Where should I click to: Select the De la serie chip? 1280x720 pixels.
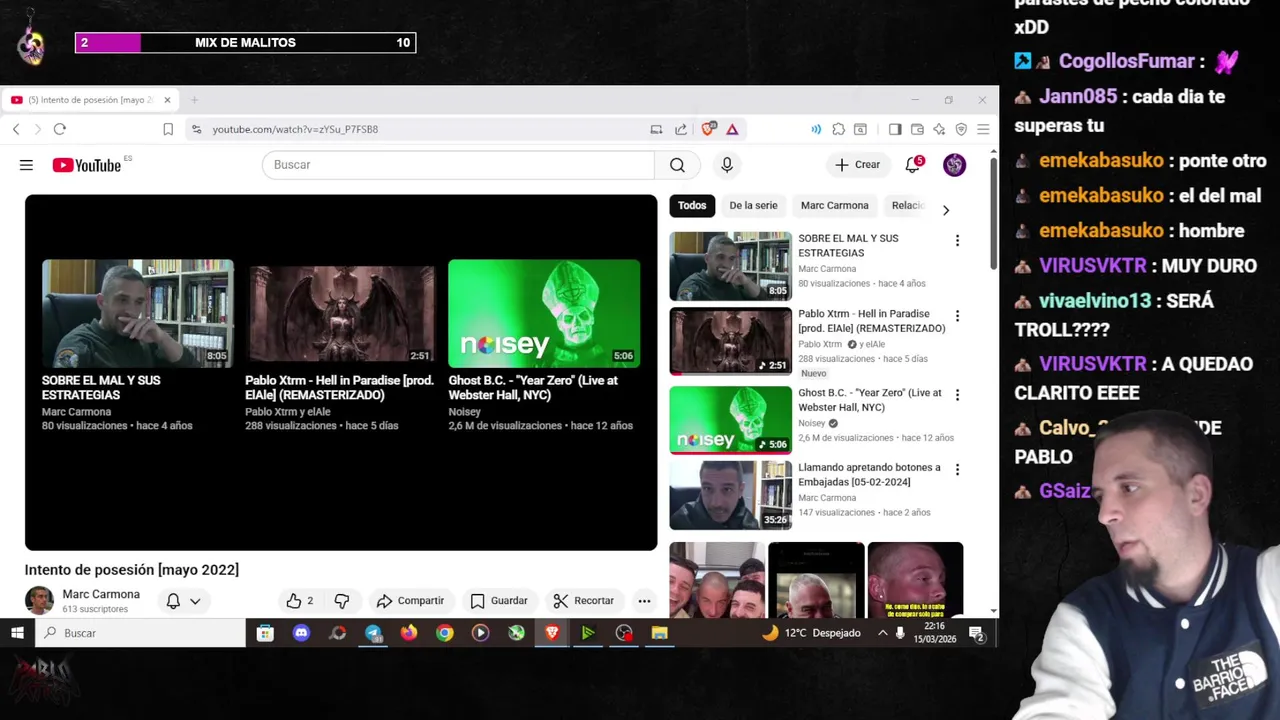753,206
